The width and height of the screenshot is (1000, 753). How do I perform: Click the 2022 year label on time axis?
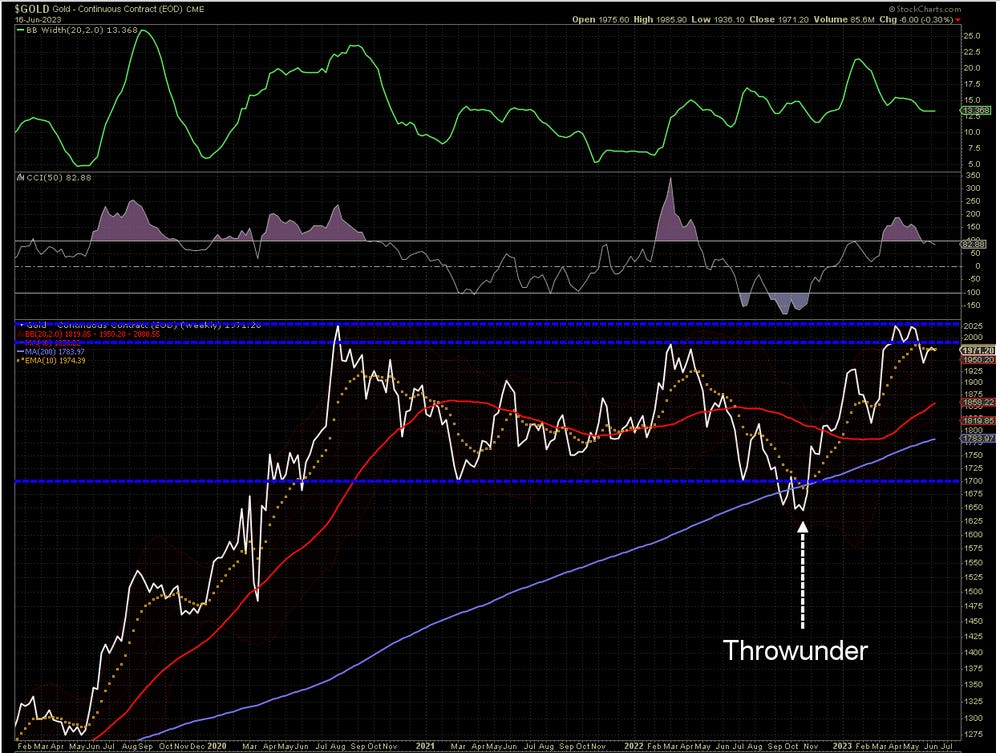(634, 746)
